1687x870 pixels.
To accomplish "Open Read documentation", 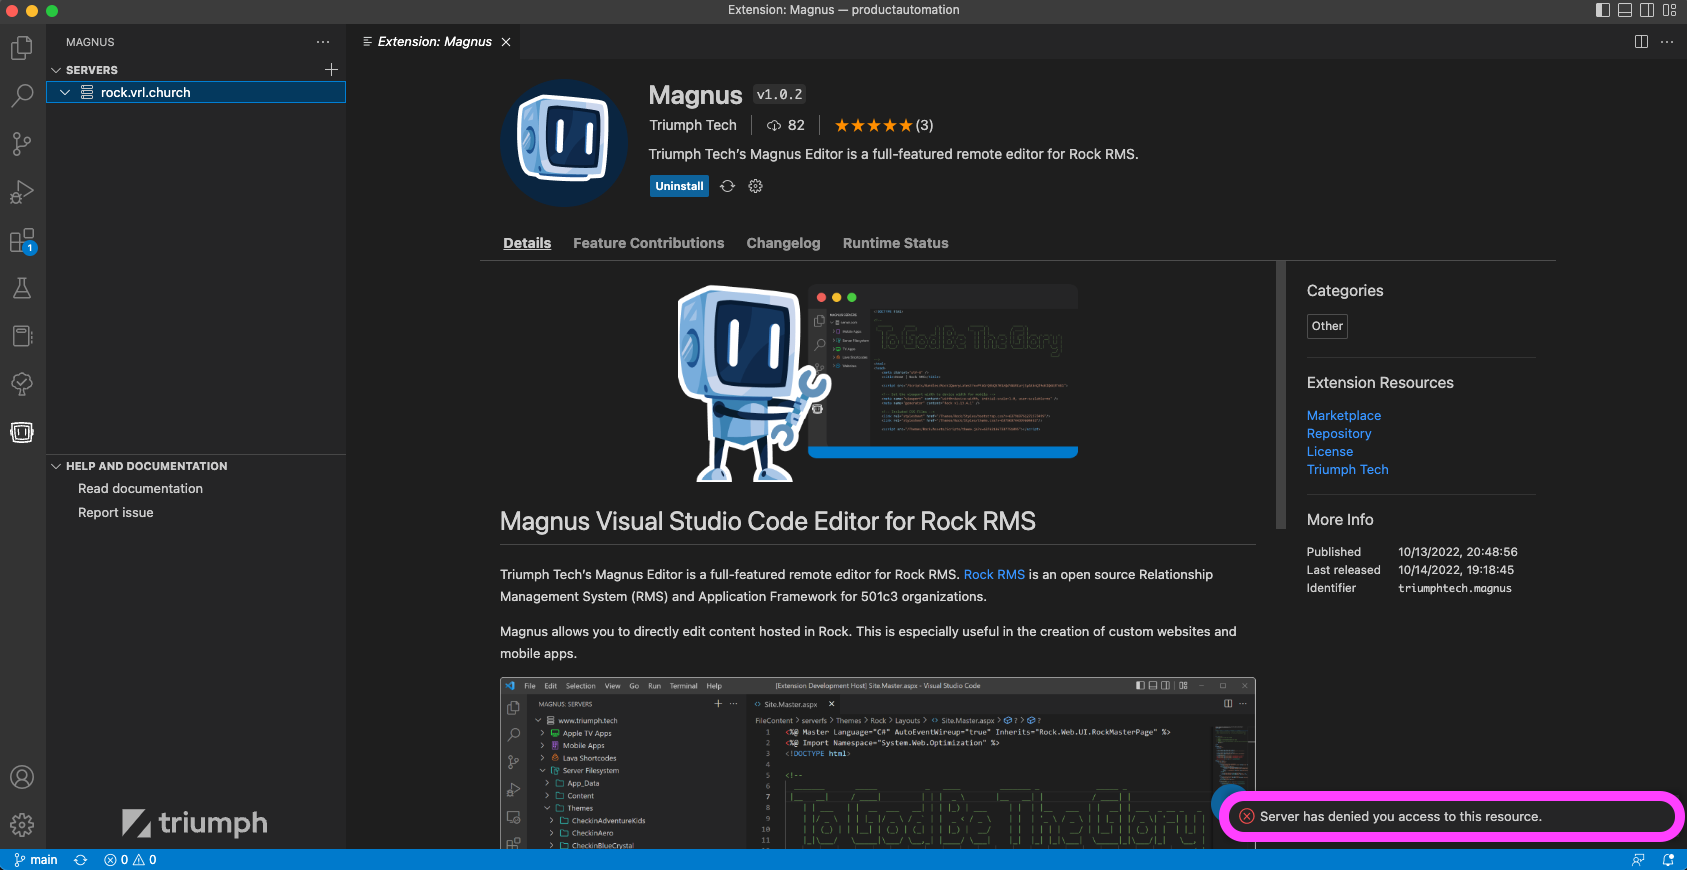I will [x=140, y=489].
